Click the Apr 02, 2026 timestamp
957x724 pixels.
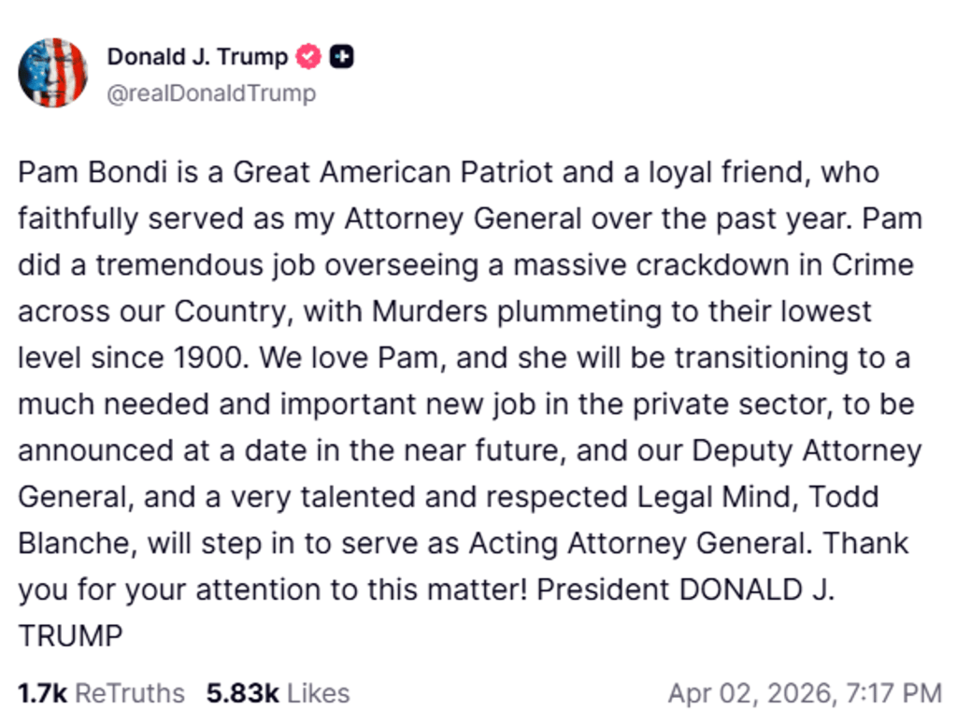804,693
